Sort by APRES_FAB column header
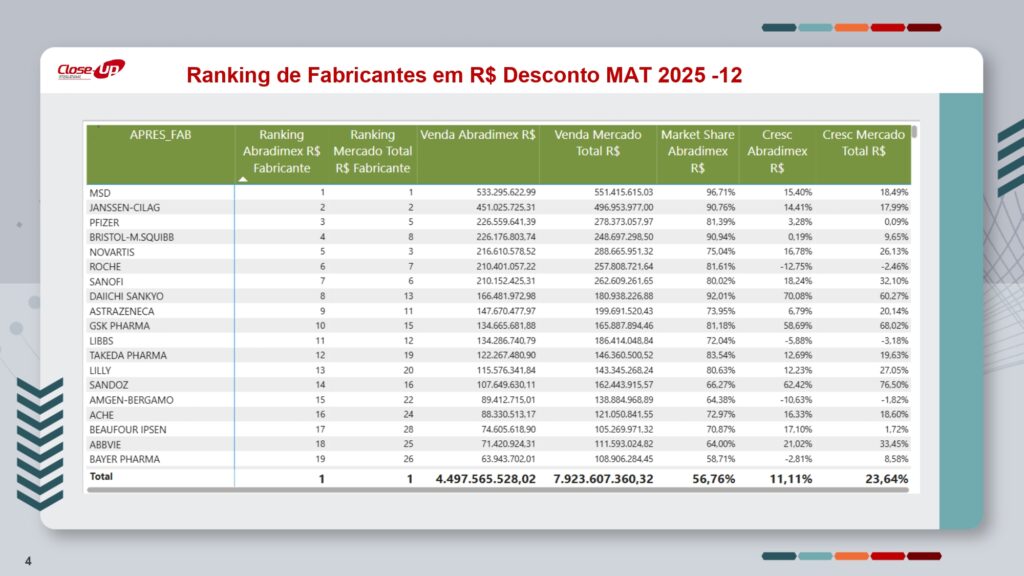 click(160, 135)
